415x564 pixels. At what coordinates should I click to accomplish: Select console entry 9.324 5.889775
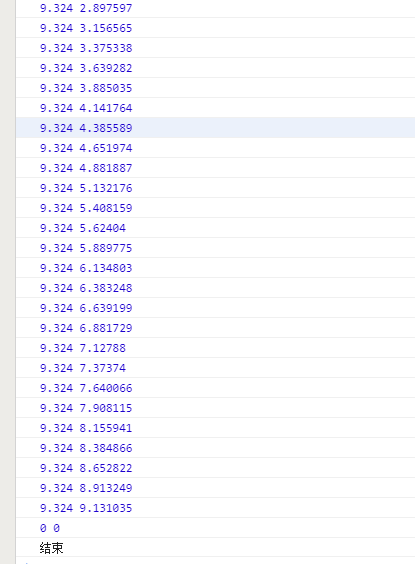[215, 248]
